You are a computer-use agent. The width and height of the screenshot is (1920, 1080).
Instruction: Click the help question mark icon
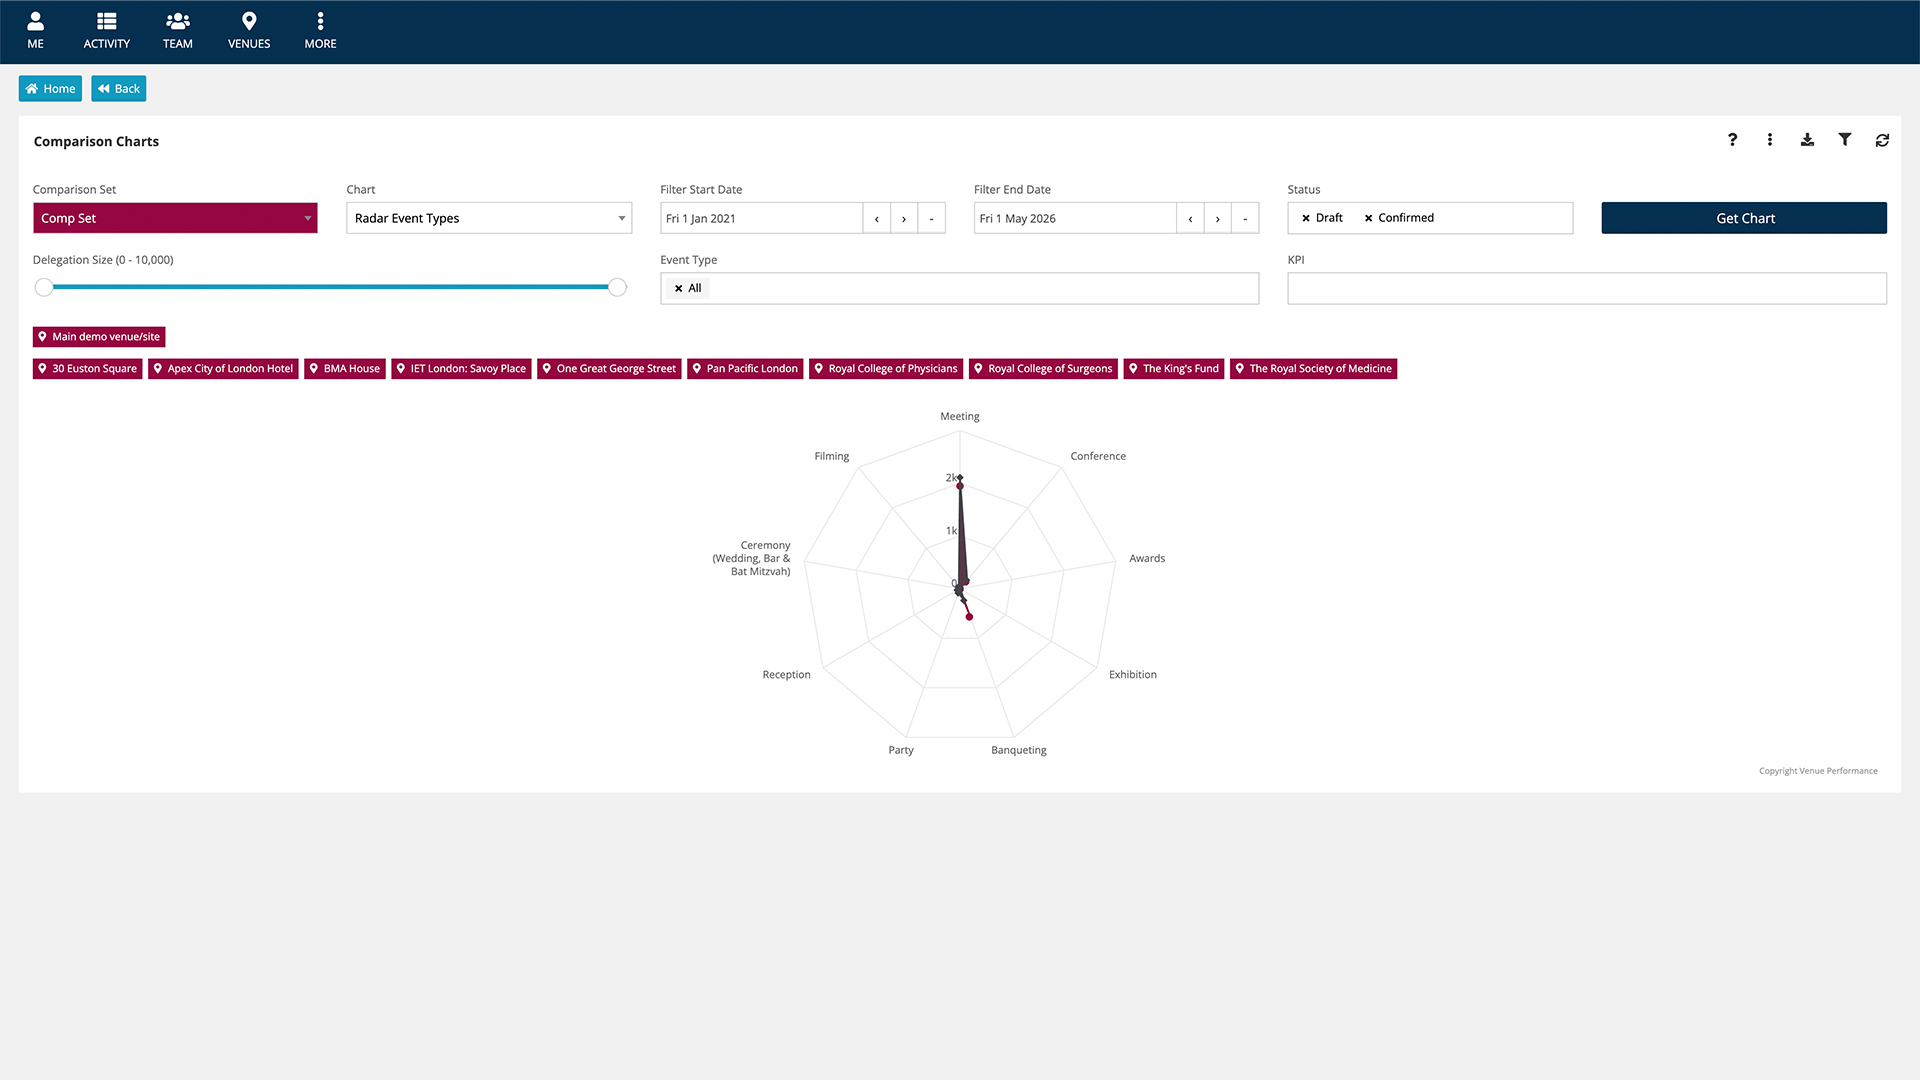[x=1732, y=140]
